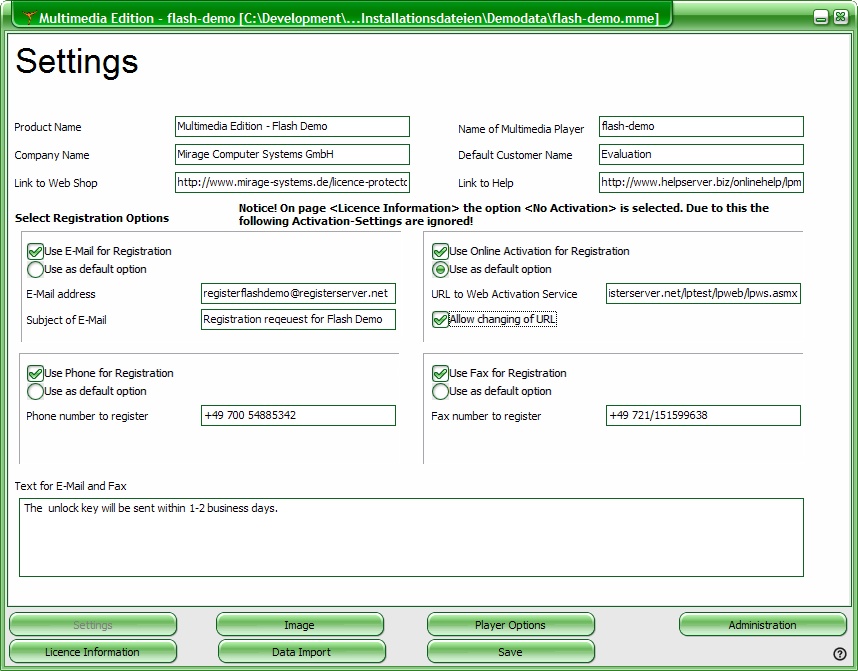Open the Licence Information page
Screen dimensions: 858x671
[x=92, y=652]
